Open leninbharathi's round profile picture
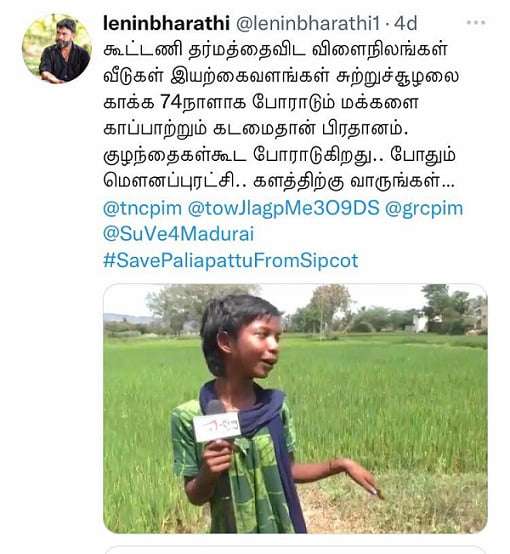The image size is (510, 554). point(57,48)
